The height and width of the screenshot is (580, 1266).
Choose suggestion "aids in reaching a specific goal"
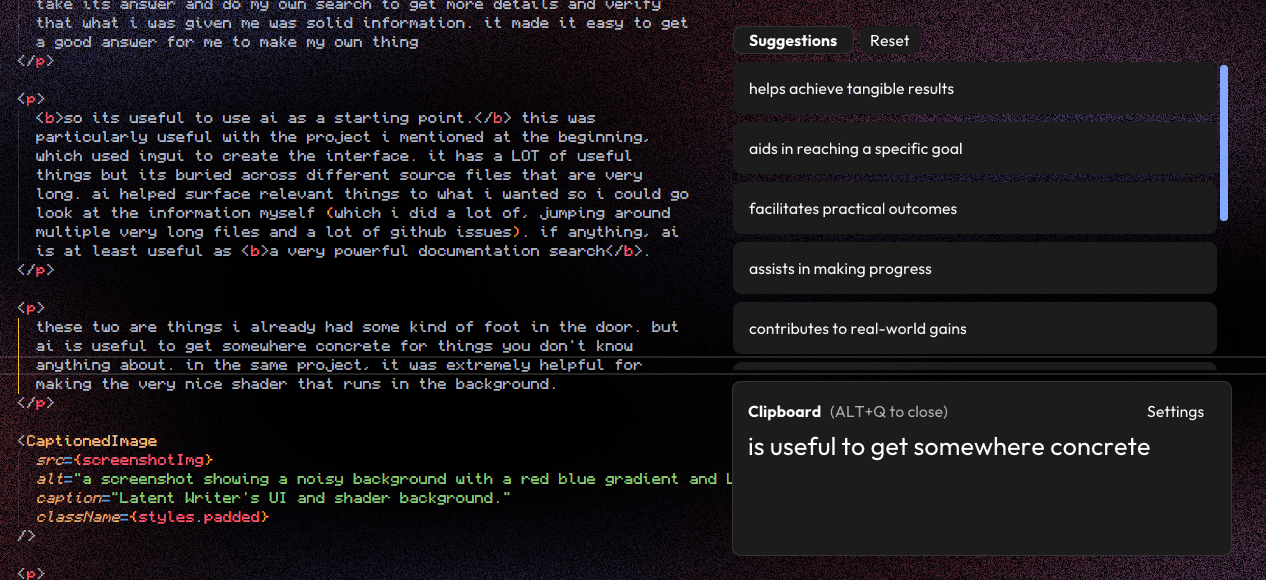coord(975,149)
